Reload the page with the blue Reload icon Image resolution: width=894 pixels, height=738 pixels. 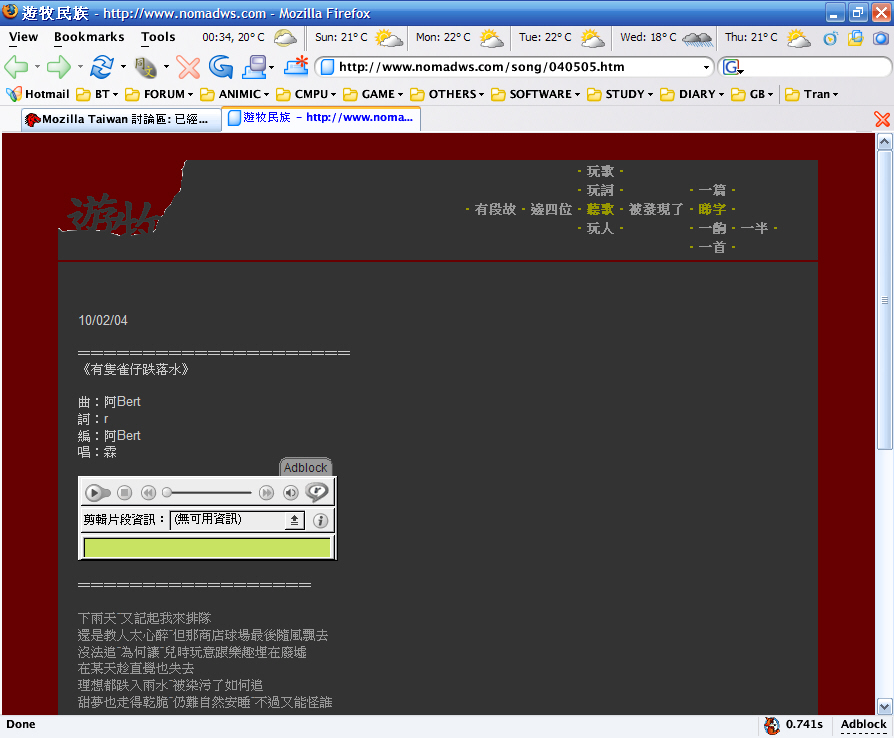point(101,67)
